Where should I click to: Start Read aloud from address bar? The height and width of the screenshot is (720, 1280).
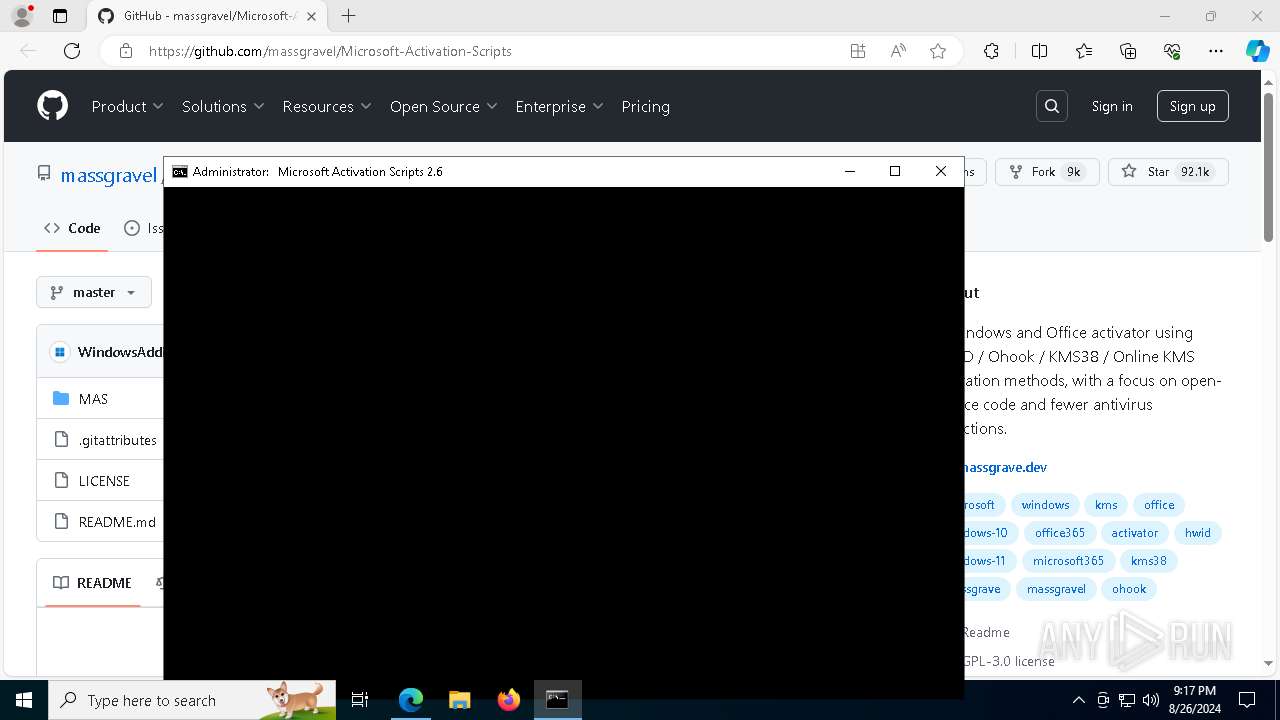(898, 51)
